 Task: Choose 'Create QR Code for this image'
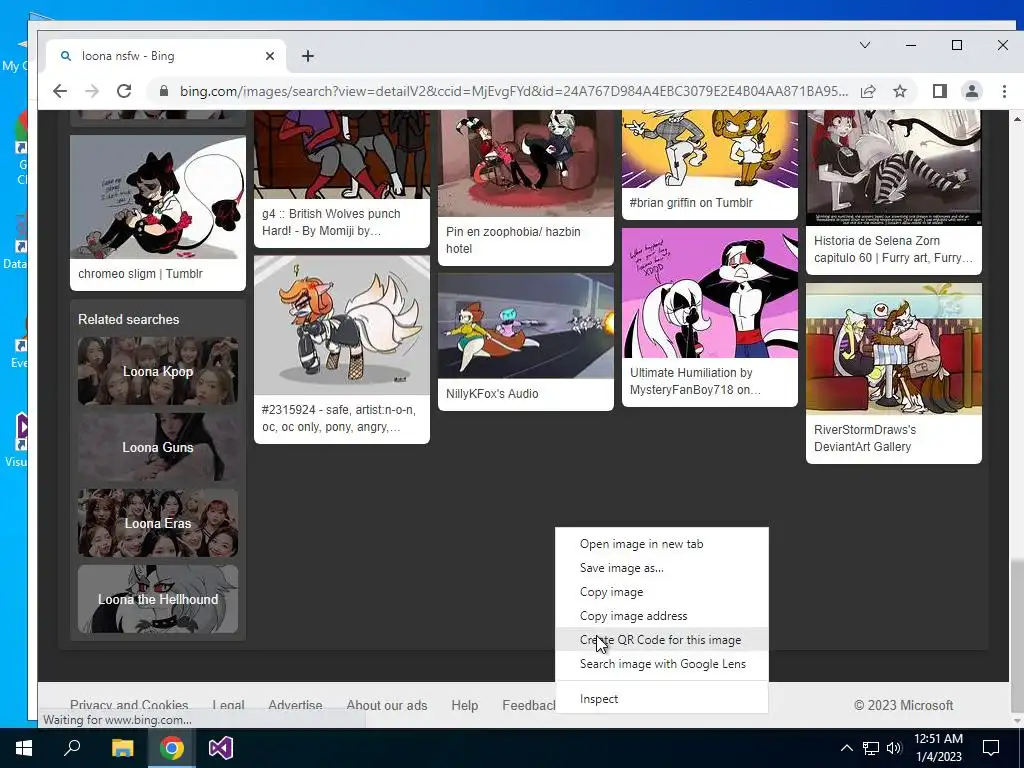662,640
